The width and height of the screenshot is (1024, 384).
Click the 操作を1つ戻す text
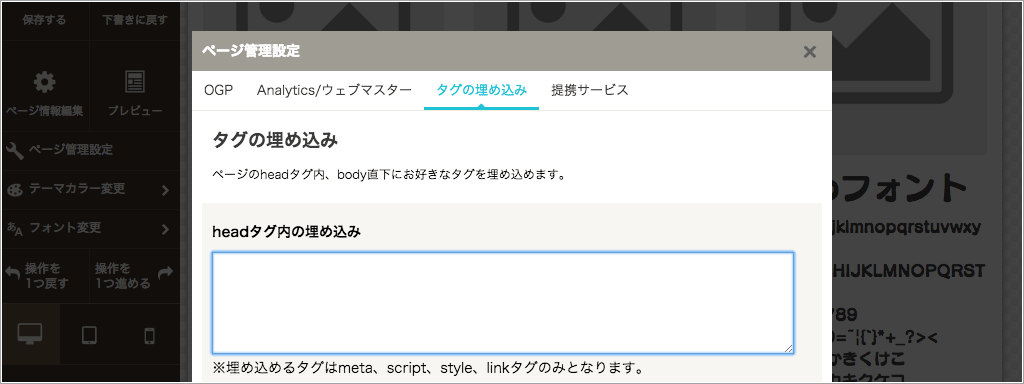click(x=46, y=276)
